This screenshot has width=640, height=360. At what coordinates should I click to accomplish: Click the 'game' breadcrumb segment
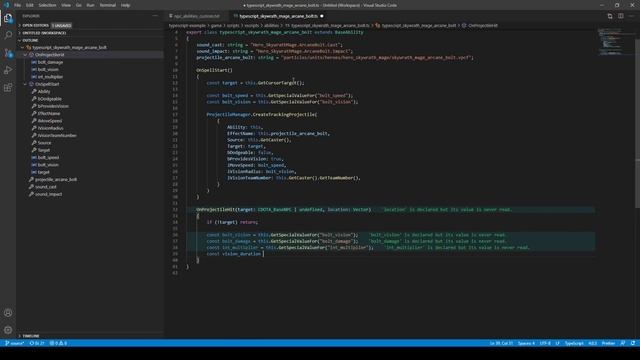pos(216,25)
